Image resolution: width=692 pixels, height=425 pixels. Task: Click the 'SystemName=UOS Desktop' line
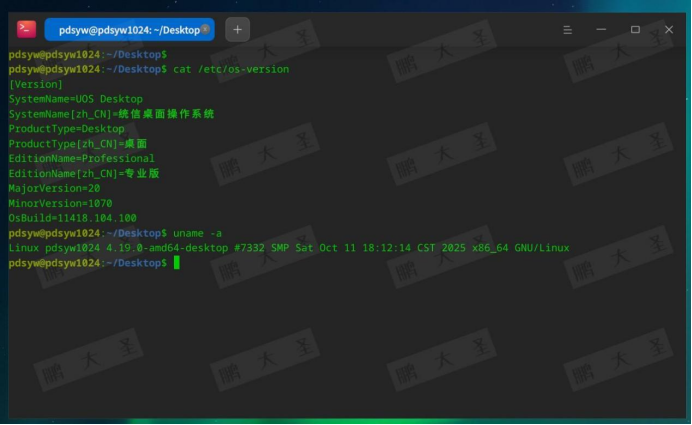click(x=75, y=99)
